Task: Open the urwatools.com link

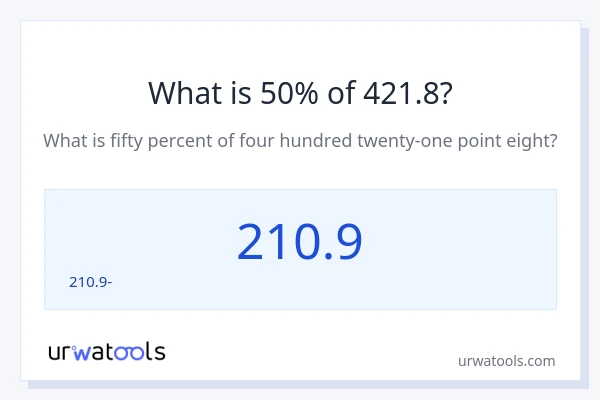Action: click(x=505, y=361)
